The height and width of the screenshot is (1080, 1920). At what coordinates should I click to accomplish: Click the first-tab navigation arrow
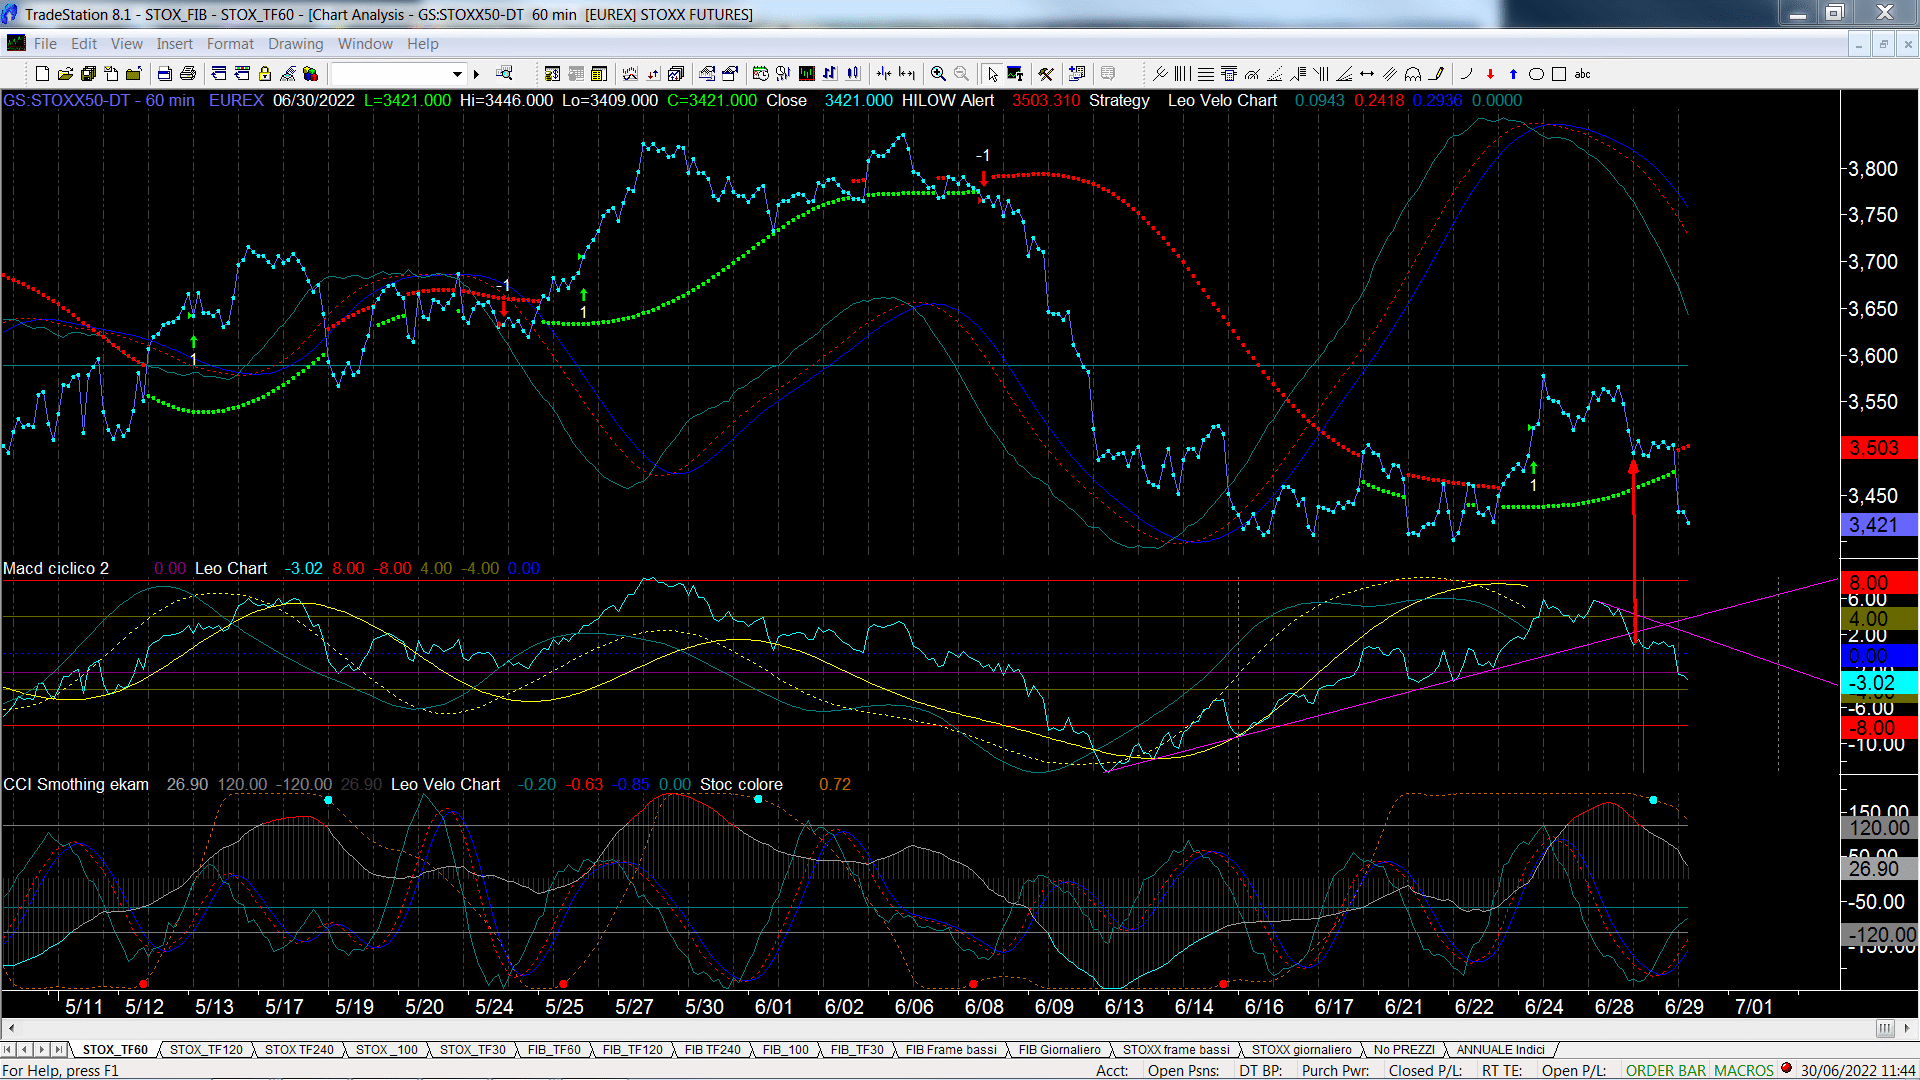pos(8,1050)
